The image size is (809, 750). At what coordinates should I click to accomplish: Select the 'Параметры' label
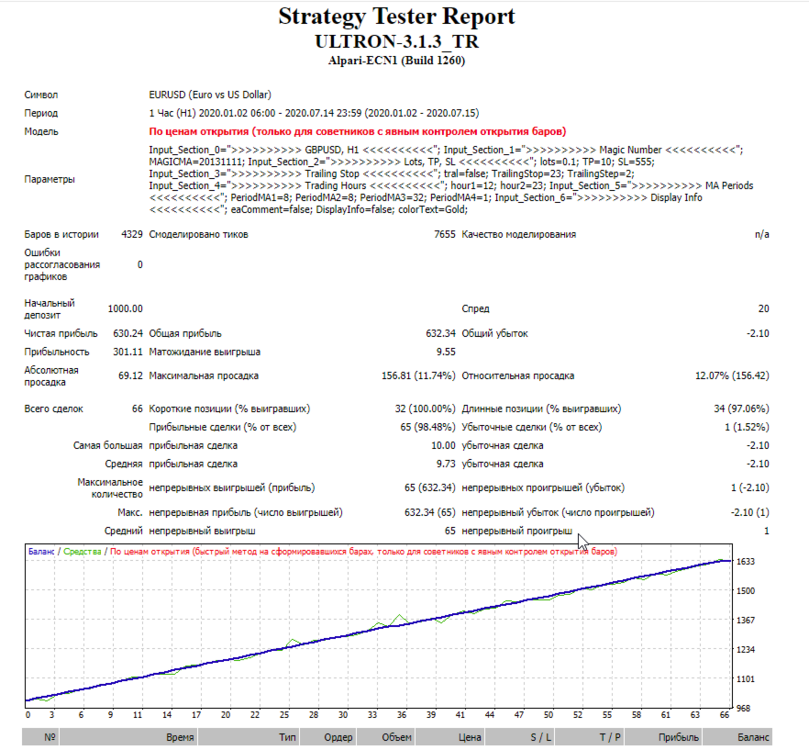50,180
